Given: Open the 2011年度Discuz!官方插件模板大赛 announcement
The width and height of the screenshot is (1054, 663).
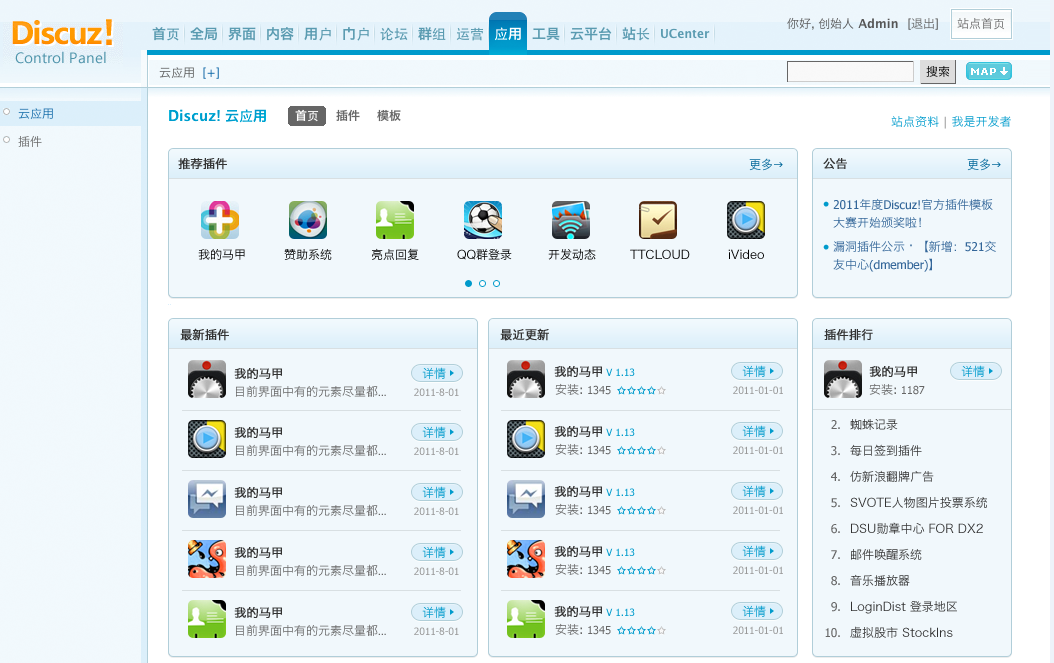Looking at the screenshot, I should (913, 213).
